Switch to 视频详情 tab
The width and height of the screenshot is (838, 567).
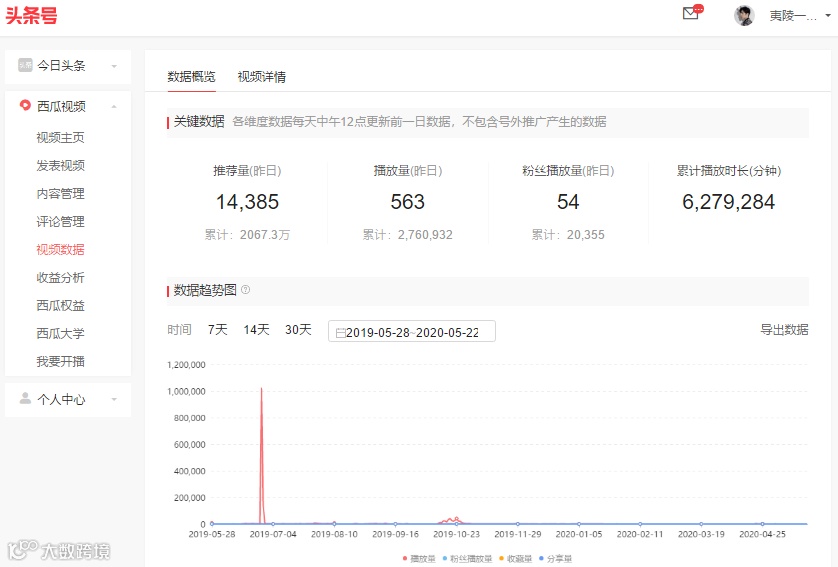(x=261, y=77)
